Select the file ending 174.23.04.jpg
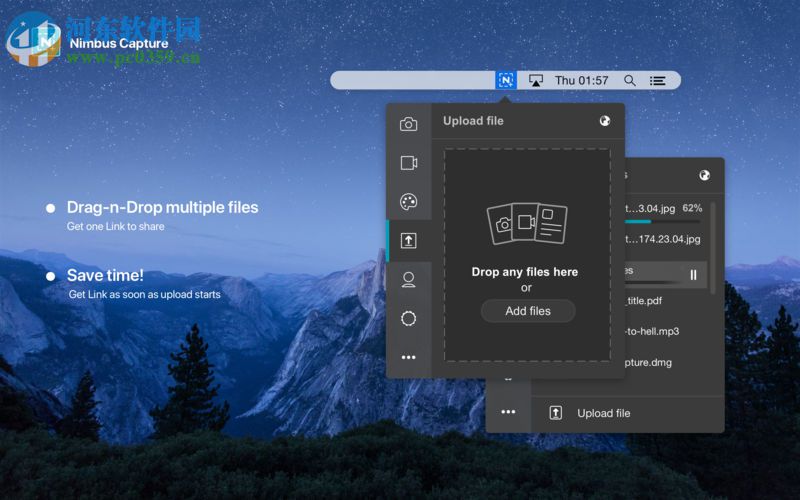Viewport: 800px width, 500px height. coord(663,239)
